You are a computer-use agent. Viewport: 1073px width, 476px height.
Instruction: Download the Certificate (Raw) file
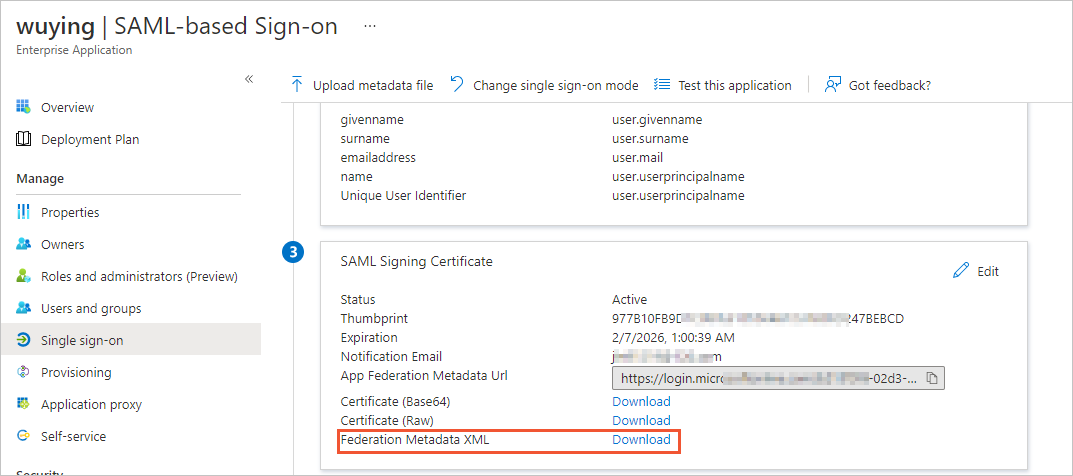tap(641, 420)
